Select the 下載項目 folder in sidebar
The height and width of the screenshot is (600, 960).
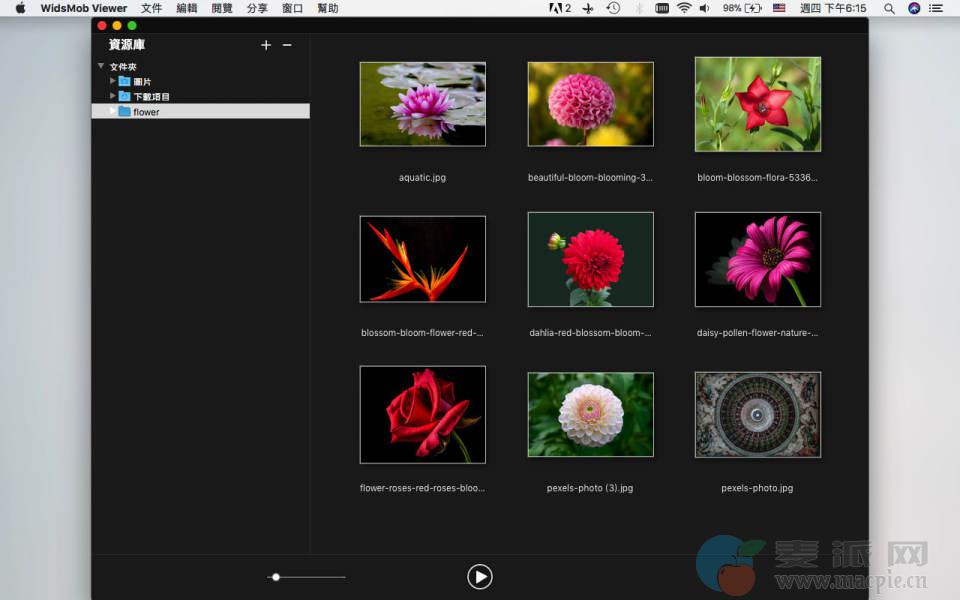click(x=151, y=96)
